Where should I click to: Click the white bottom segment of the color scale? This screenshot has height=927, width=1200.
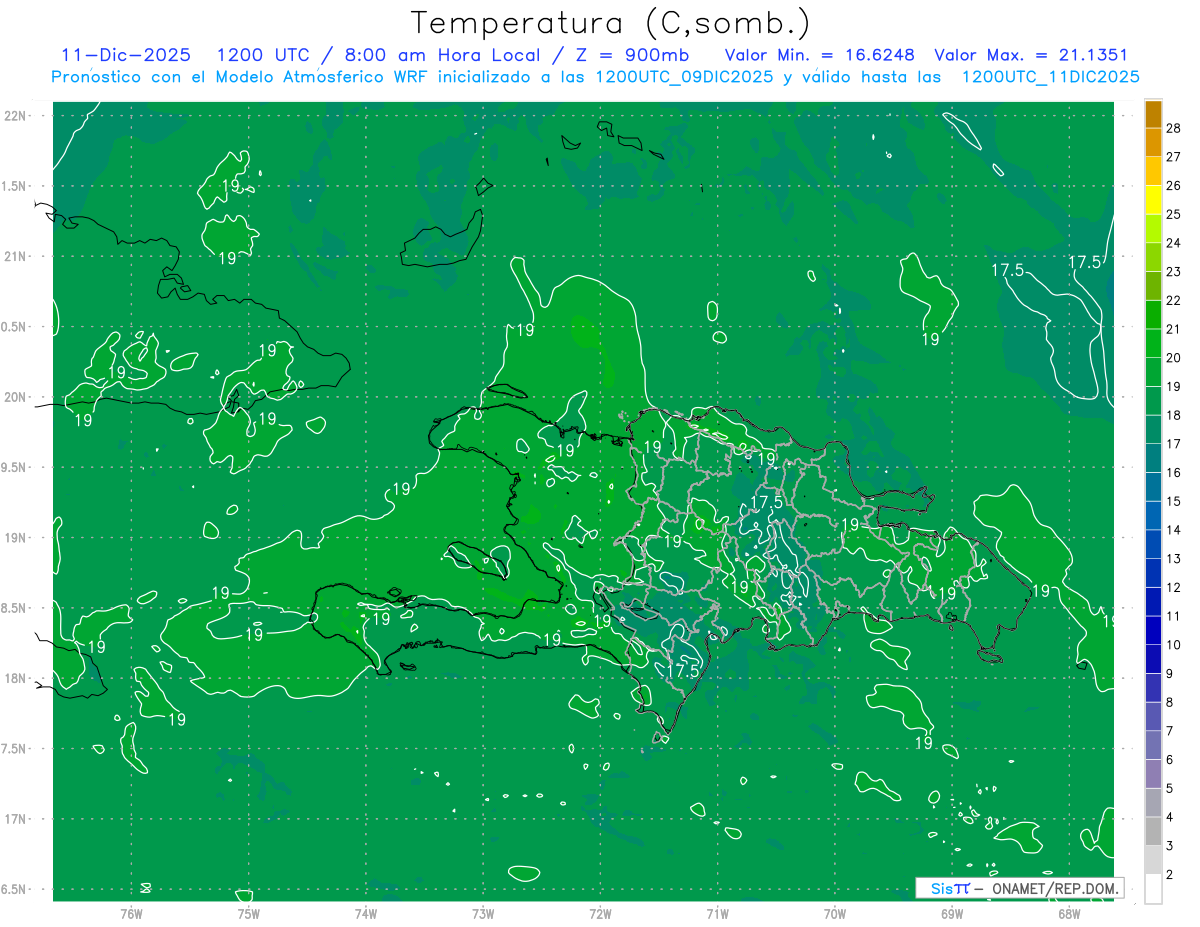pos(1154,888)
